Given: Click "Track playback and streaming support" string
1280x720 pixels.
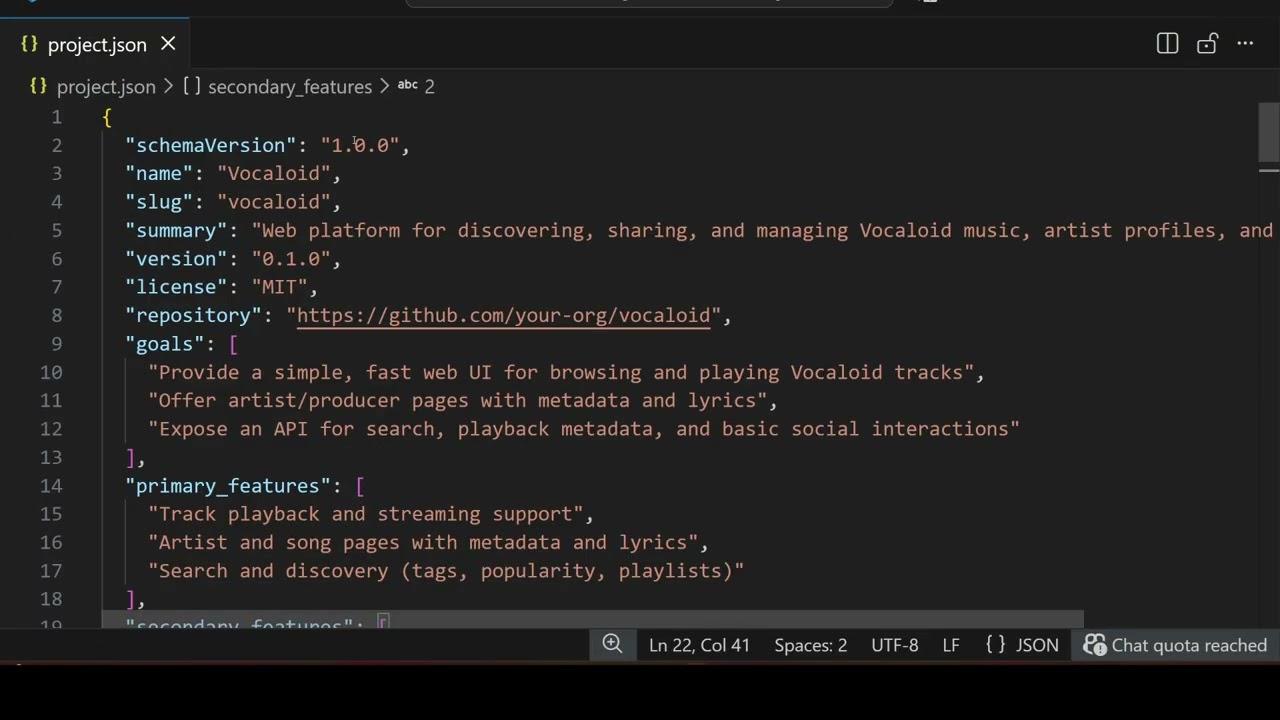Looking at the screenshot, I should coord(366,514).
